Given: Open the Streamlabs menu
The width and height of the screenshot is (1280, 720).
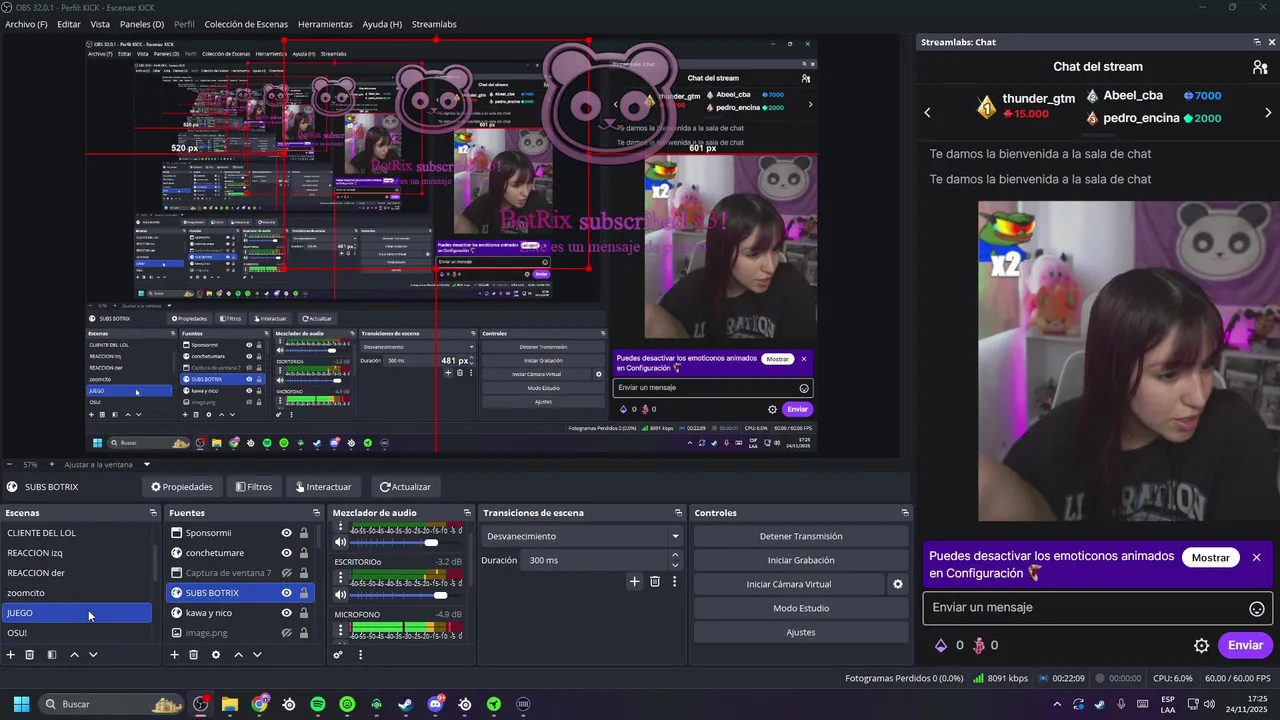Looking at the screenshot, I should [434, 24].
